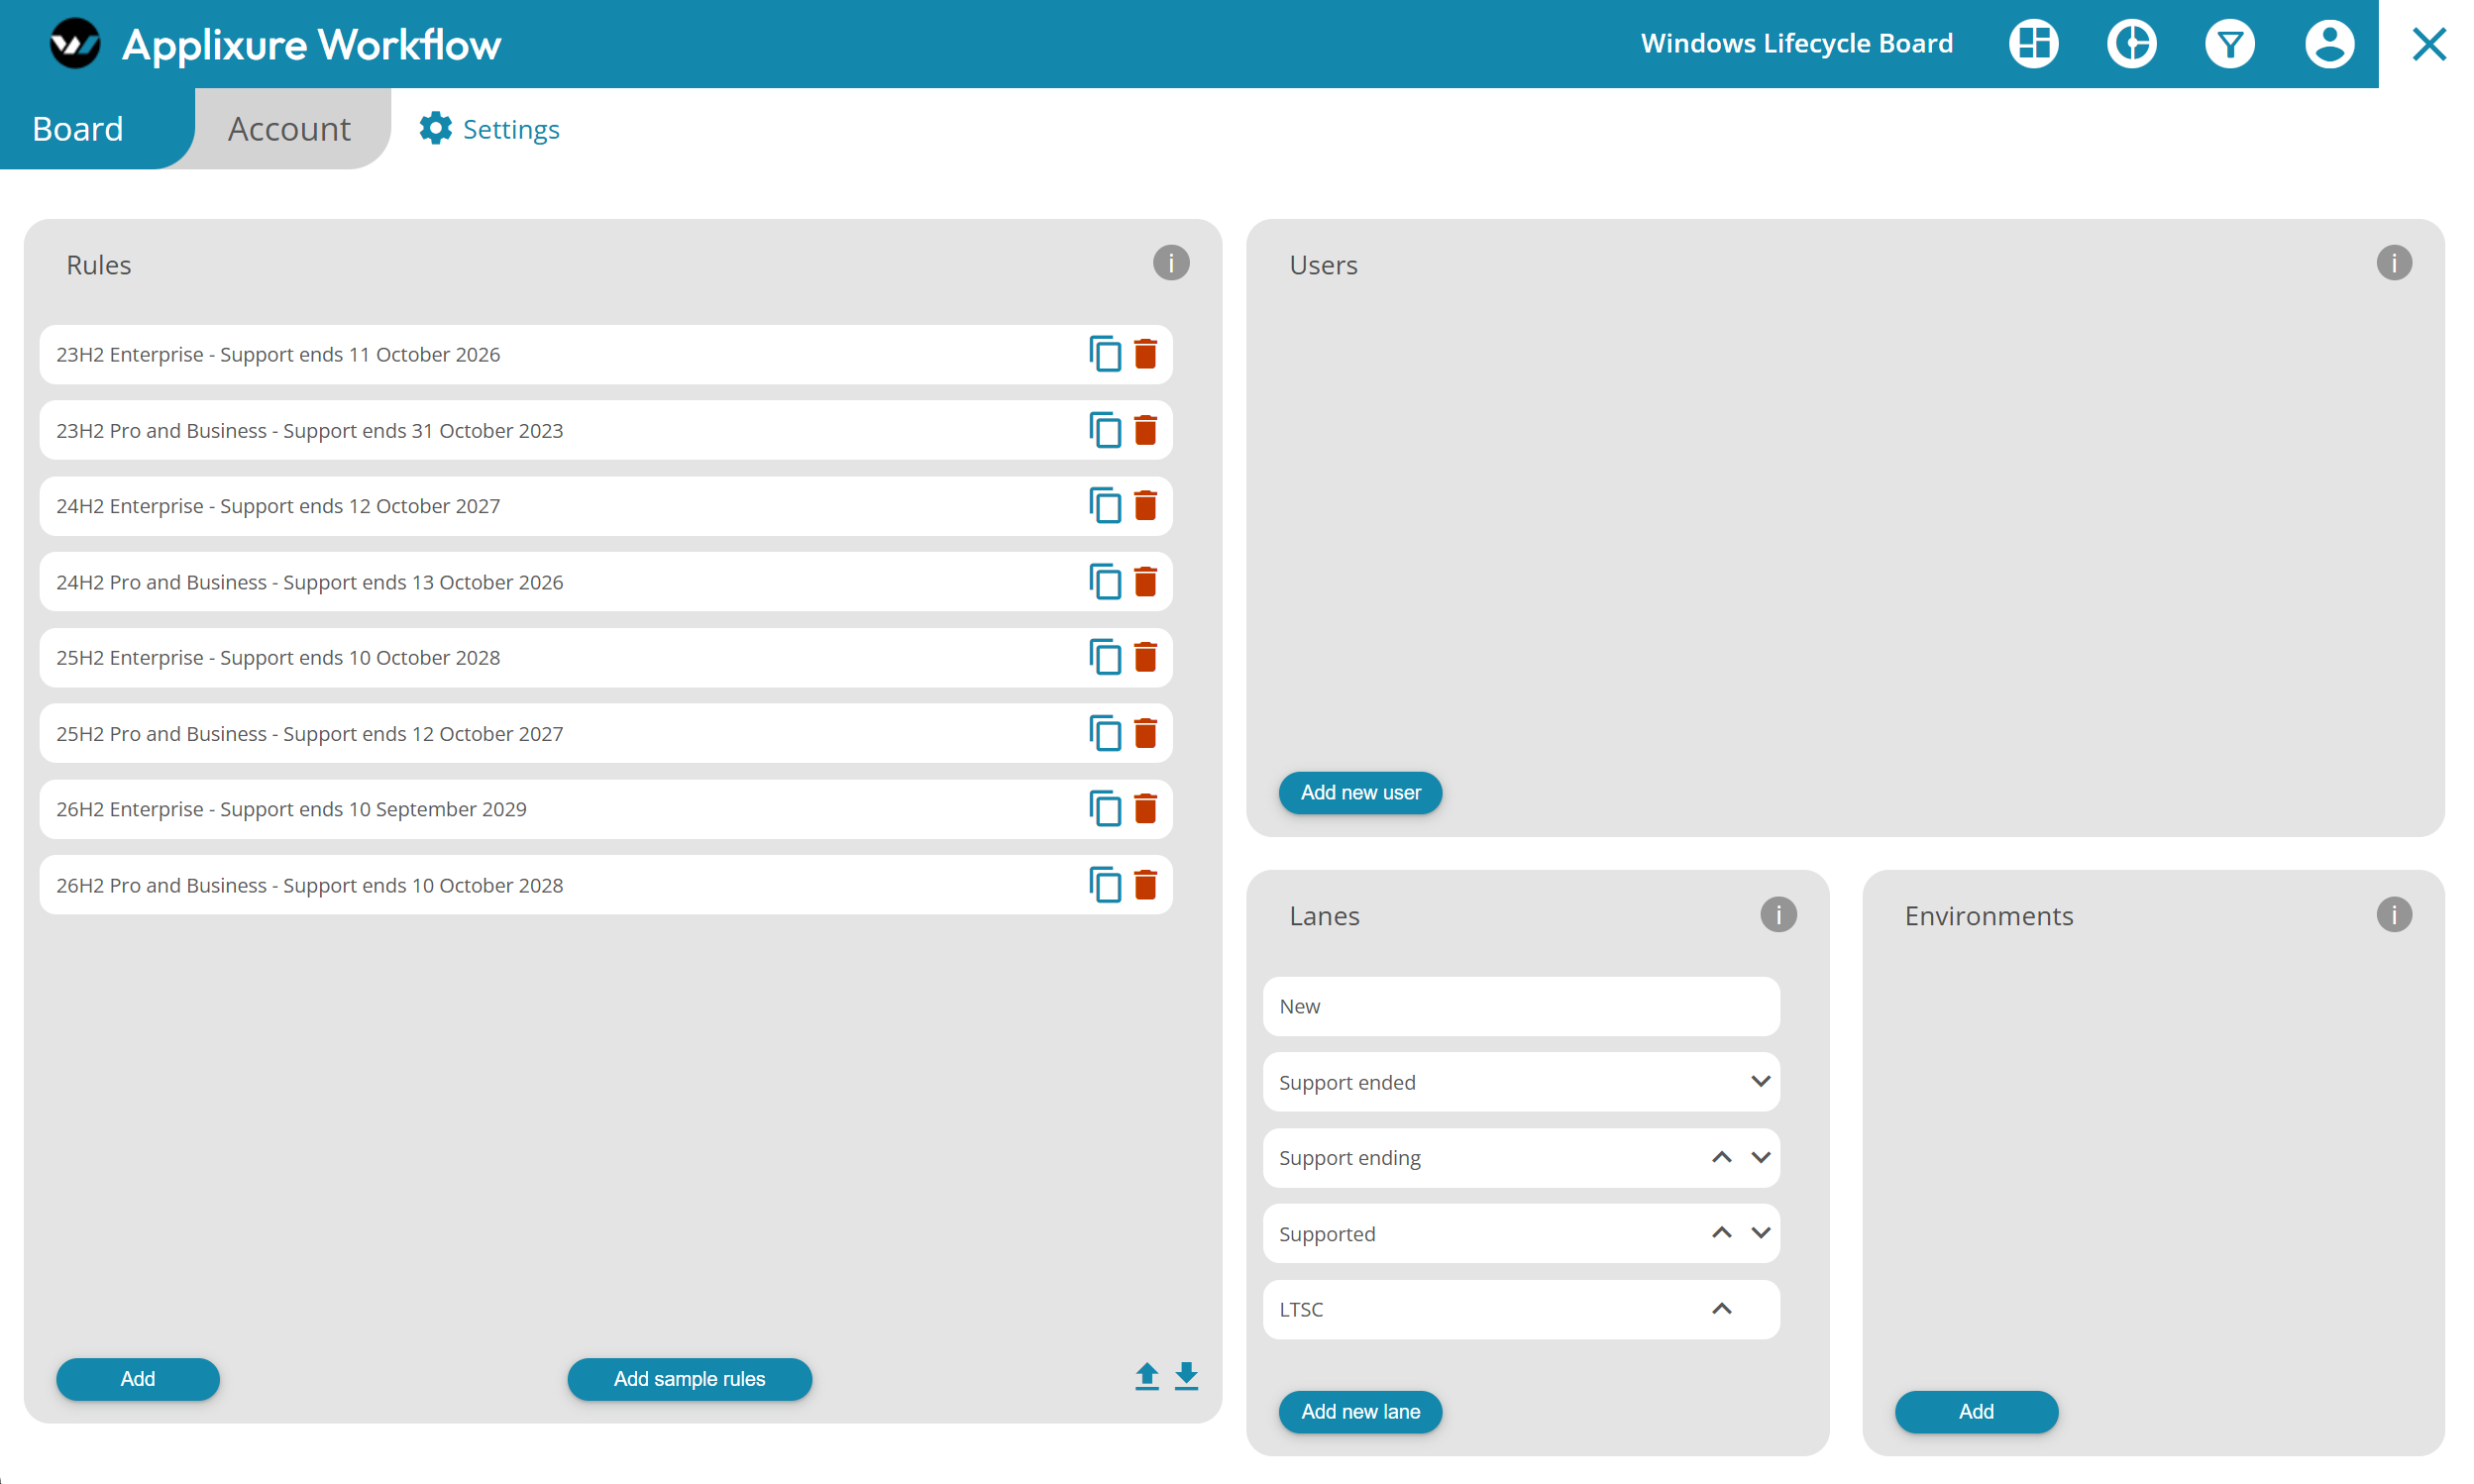
Task: Delete the 25H2 Pro and Business rule
Action: [x=1145, y=733]
